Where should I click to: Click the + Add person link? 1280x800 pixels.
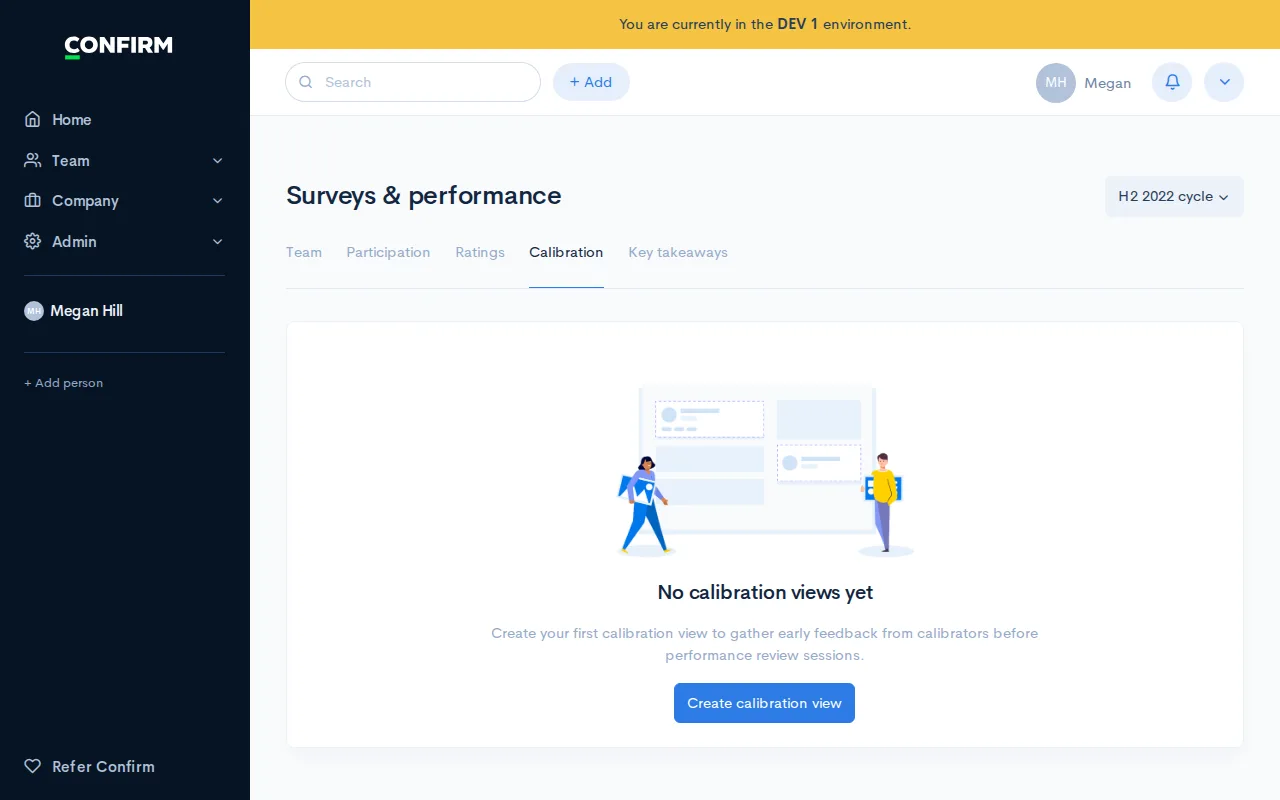pyautogui.click(x=64, y=383)
